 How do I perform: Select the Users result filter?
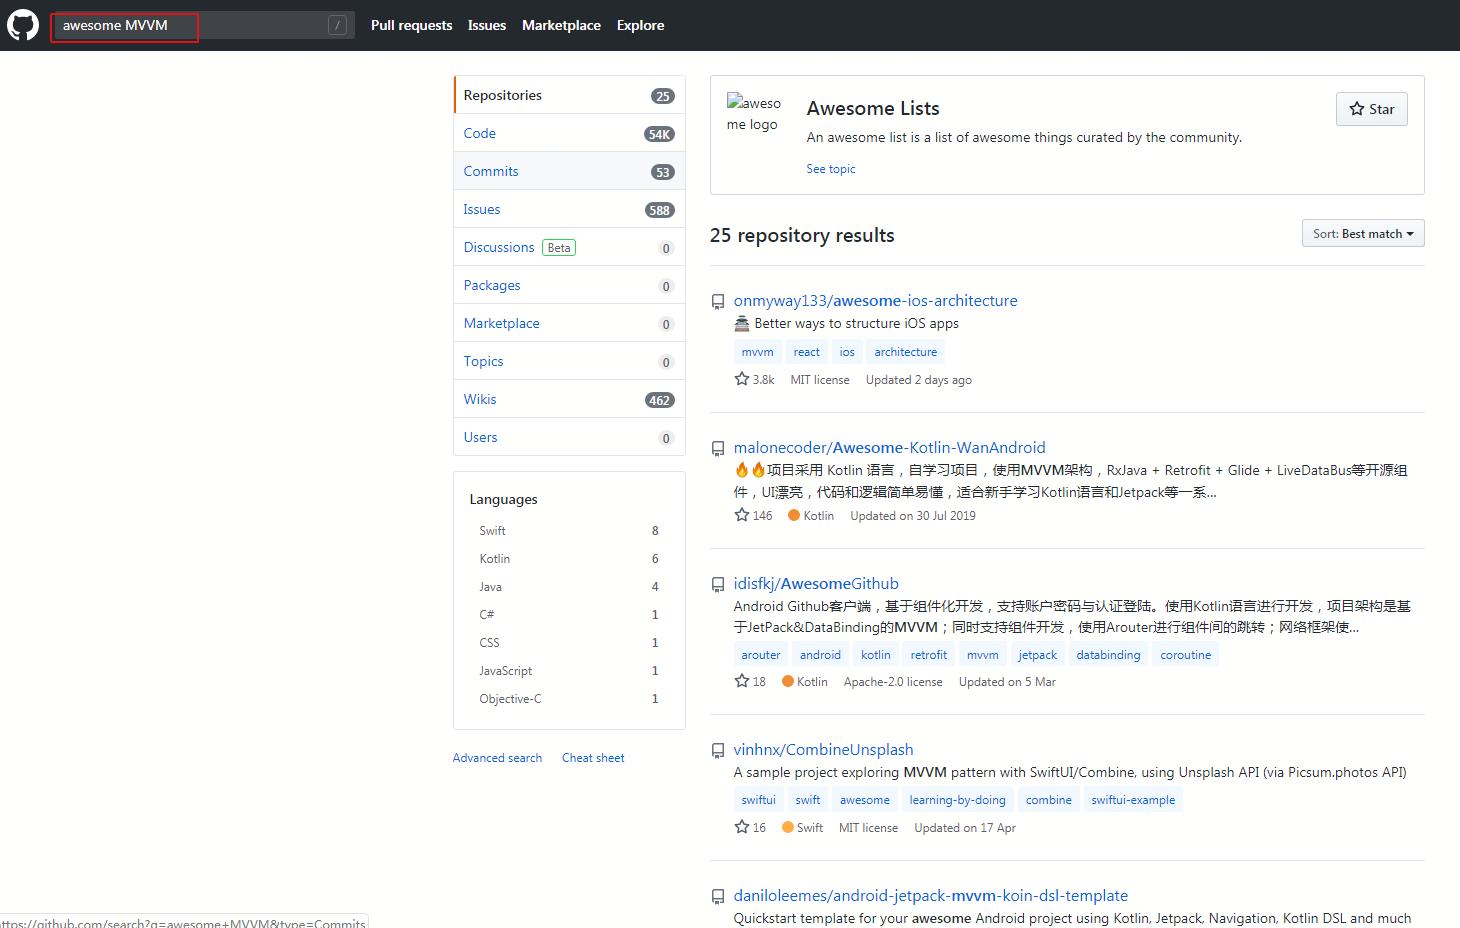(x=569, y=437)
